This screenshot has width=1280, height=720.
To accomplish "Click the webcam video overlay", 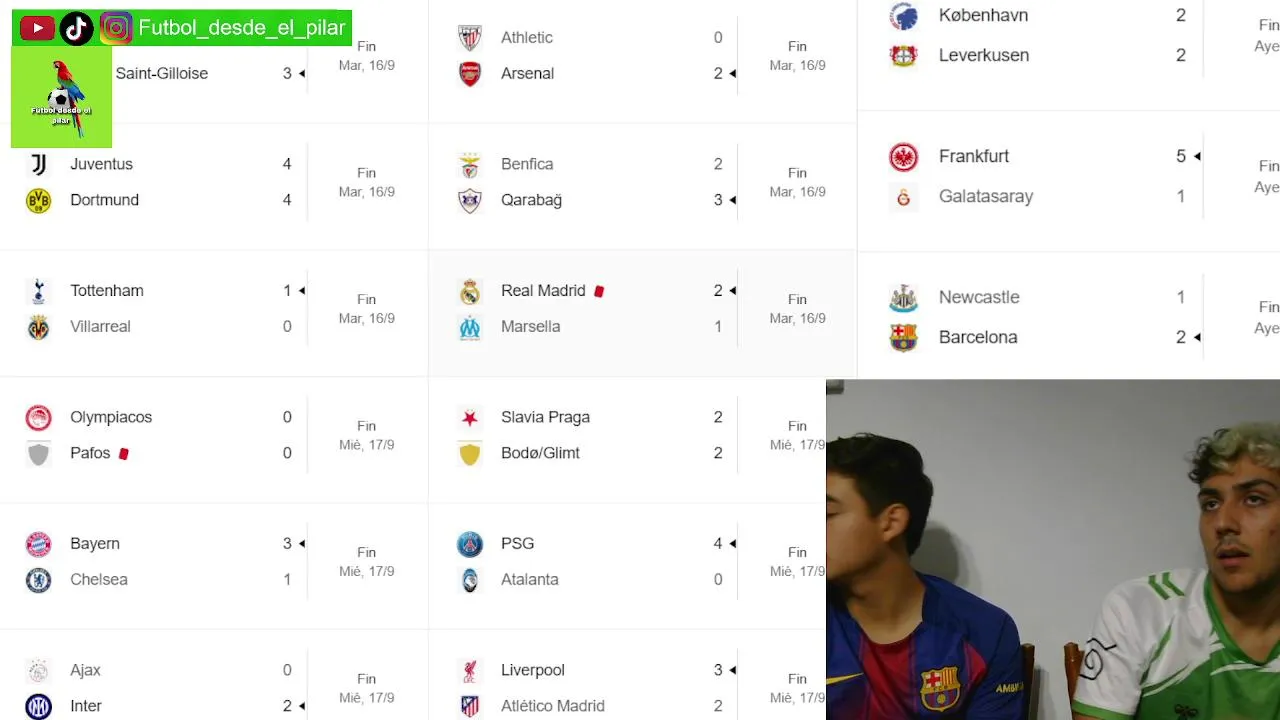I will coord(1053,550).
